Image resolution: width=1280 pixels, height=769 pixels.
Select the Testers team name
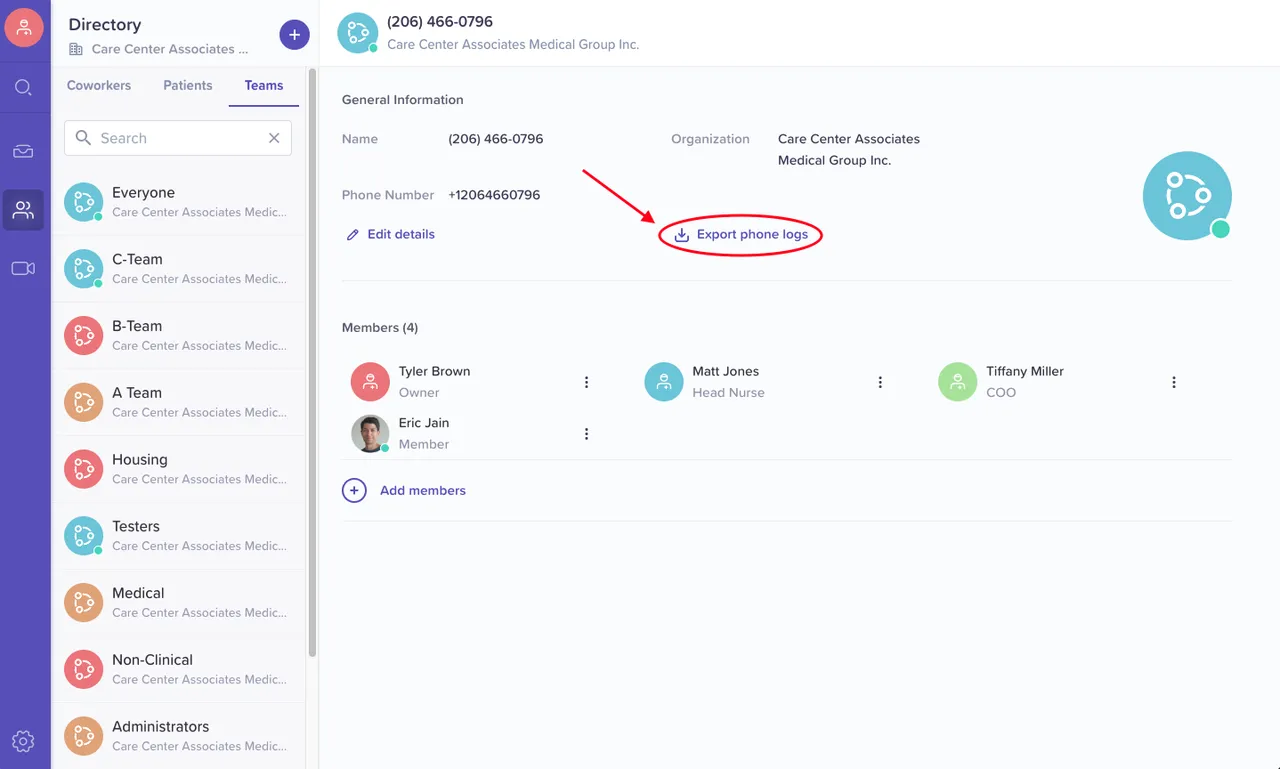click(x=136, y=526)
